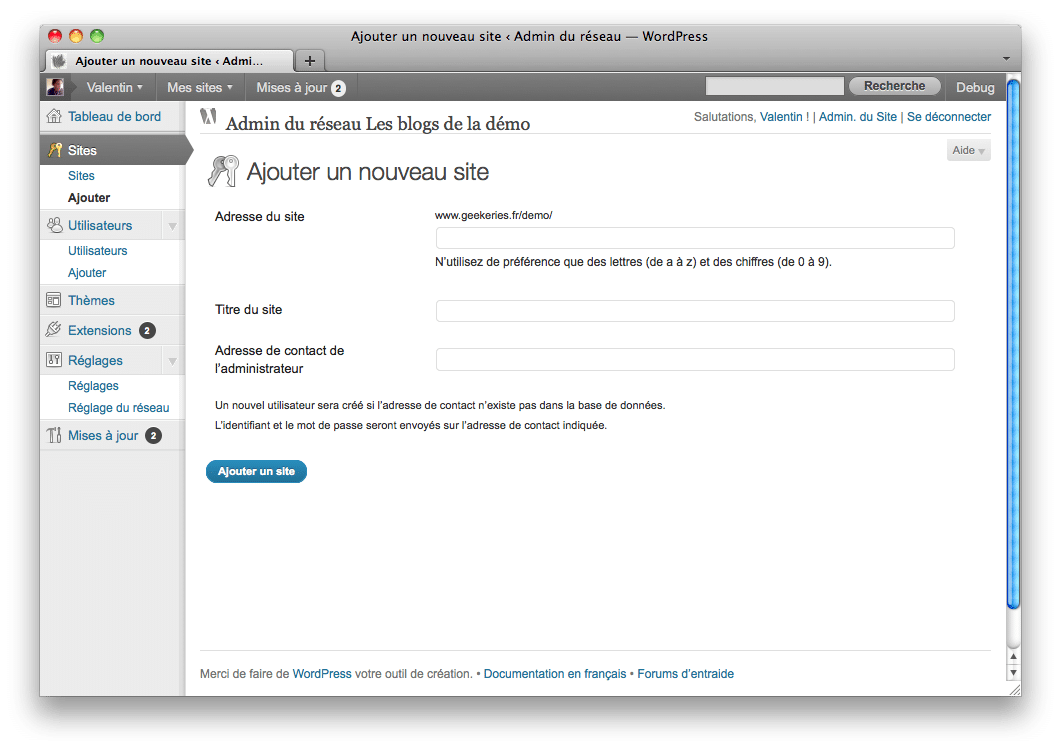Focus the admin bar search field
This screenshot has height=751, width=1061.
tap(774, 86)
